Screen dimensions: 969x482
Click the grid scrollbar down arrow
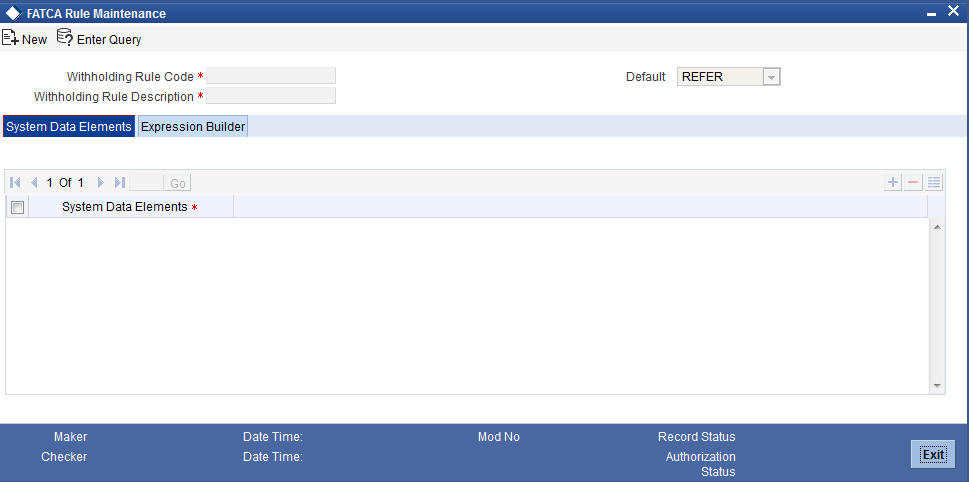coord(937,385)
